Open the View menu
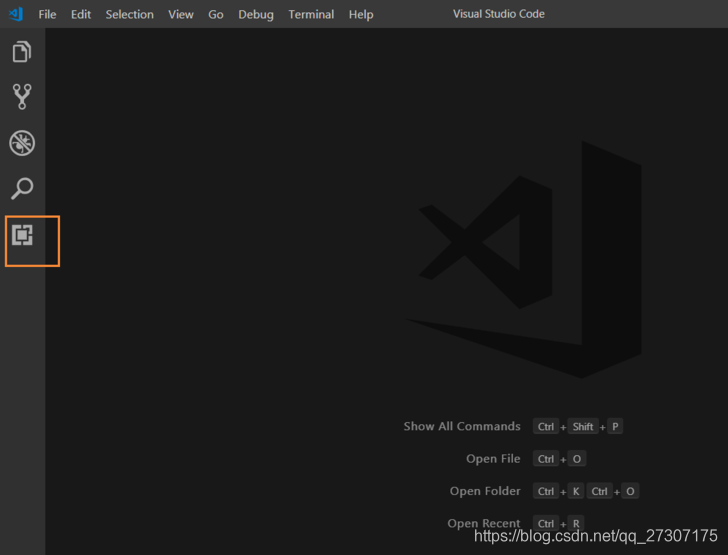This screenshot has width=728, height=555. (x=181, y=14)
